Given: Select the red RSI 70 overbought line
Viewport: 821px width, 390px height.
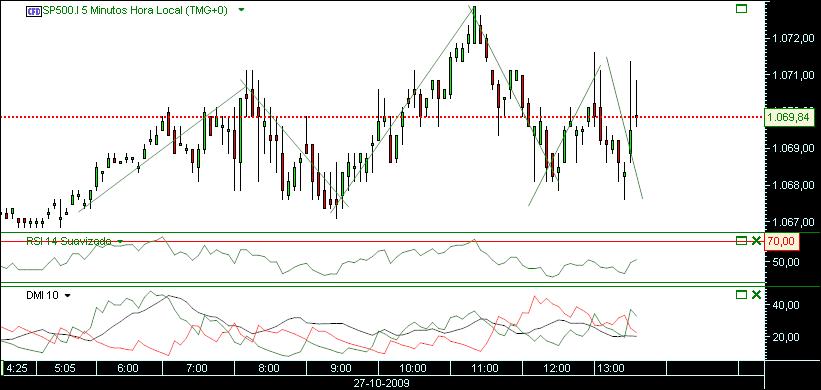Looking at the screenshot, I should pyautogui.click(x=382, y=241).
